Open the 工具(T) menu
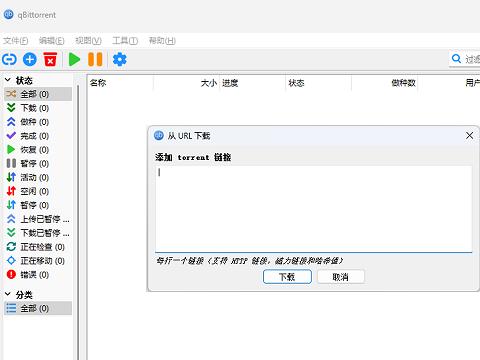480x360 pixels. (x=125, y=41)
